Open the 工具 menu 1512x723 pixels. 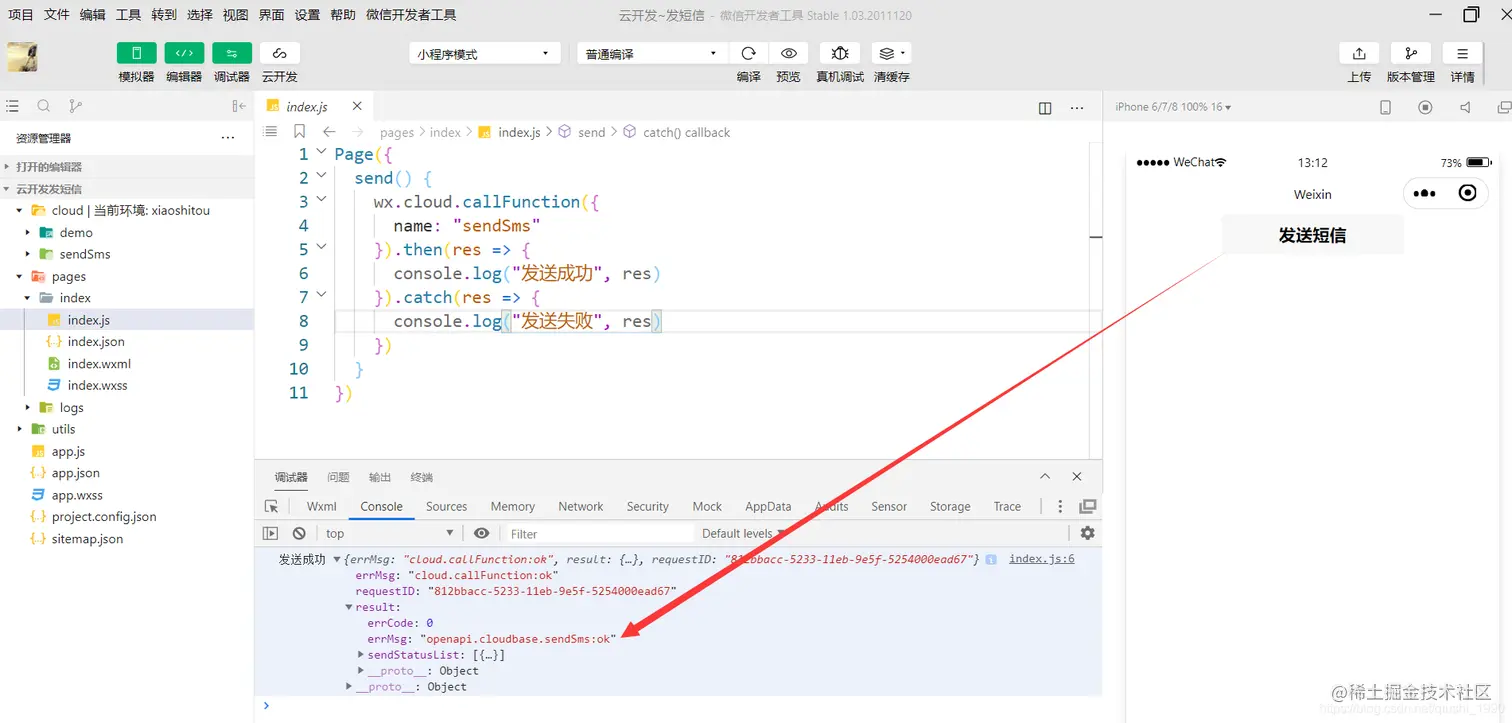pos(128,15)
